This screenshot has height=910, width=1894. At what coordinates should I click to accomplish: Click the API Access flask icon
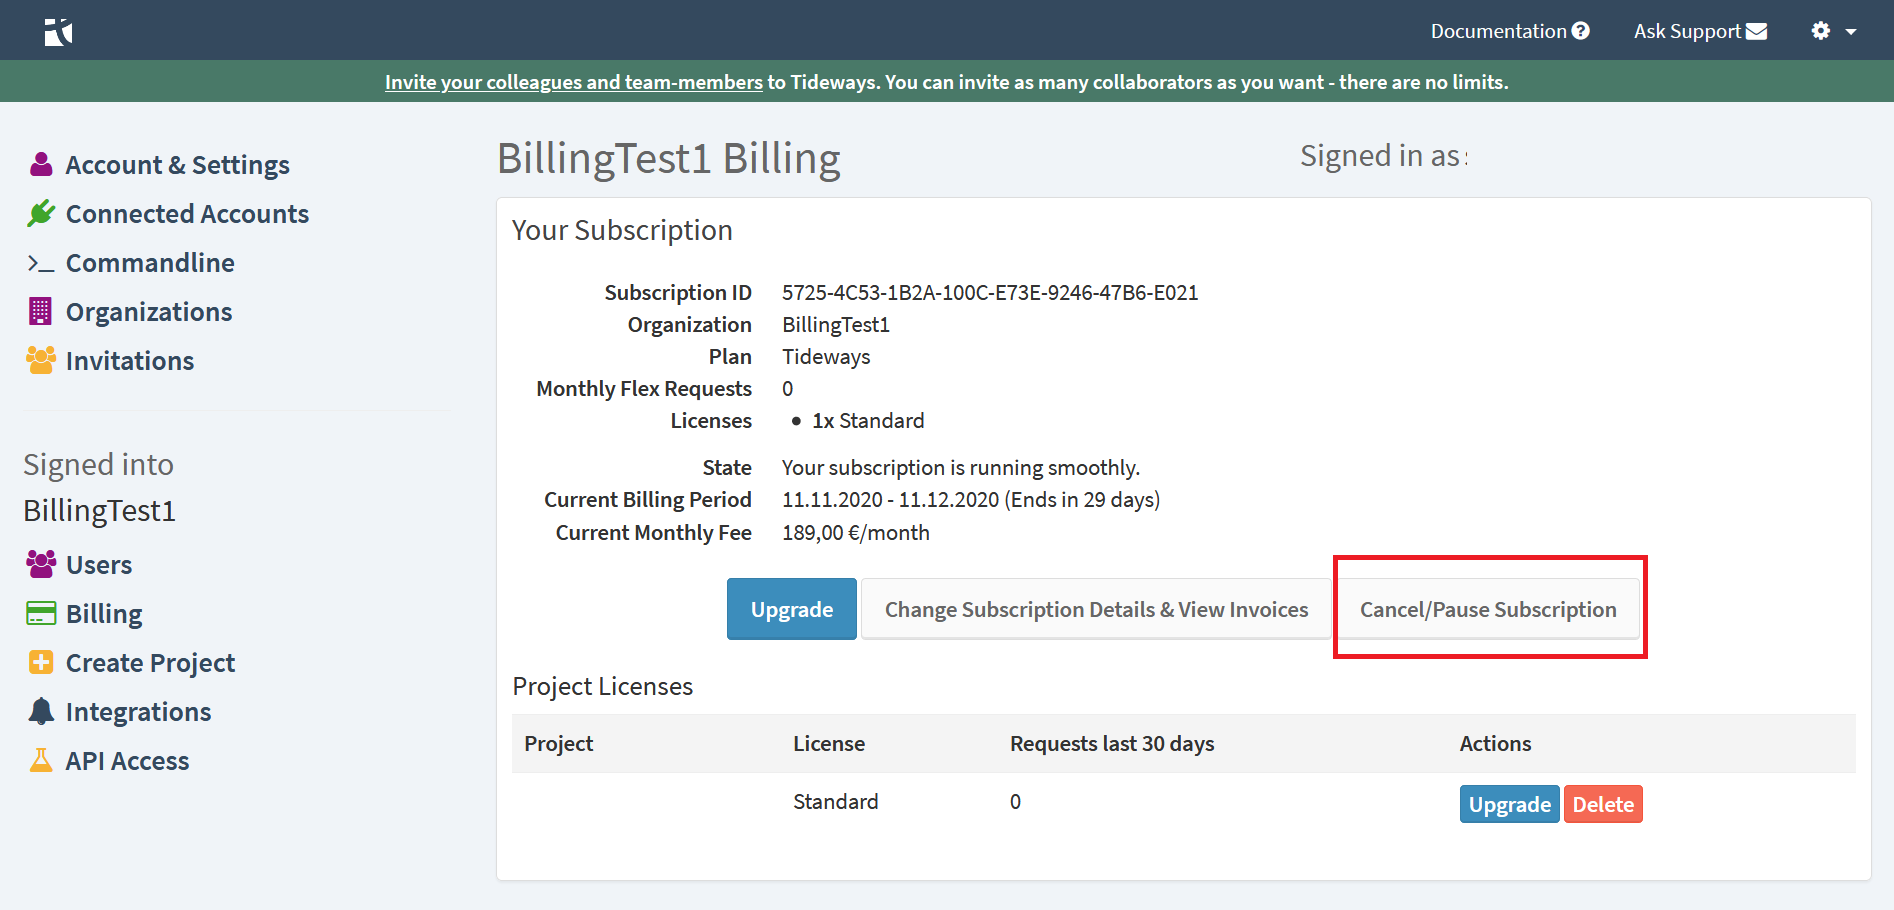(x=41, y=760)
